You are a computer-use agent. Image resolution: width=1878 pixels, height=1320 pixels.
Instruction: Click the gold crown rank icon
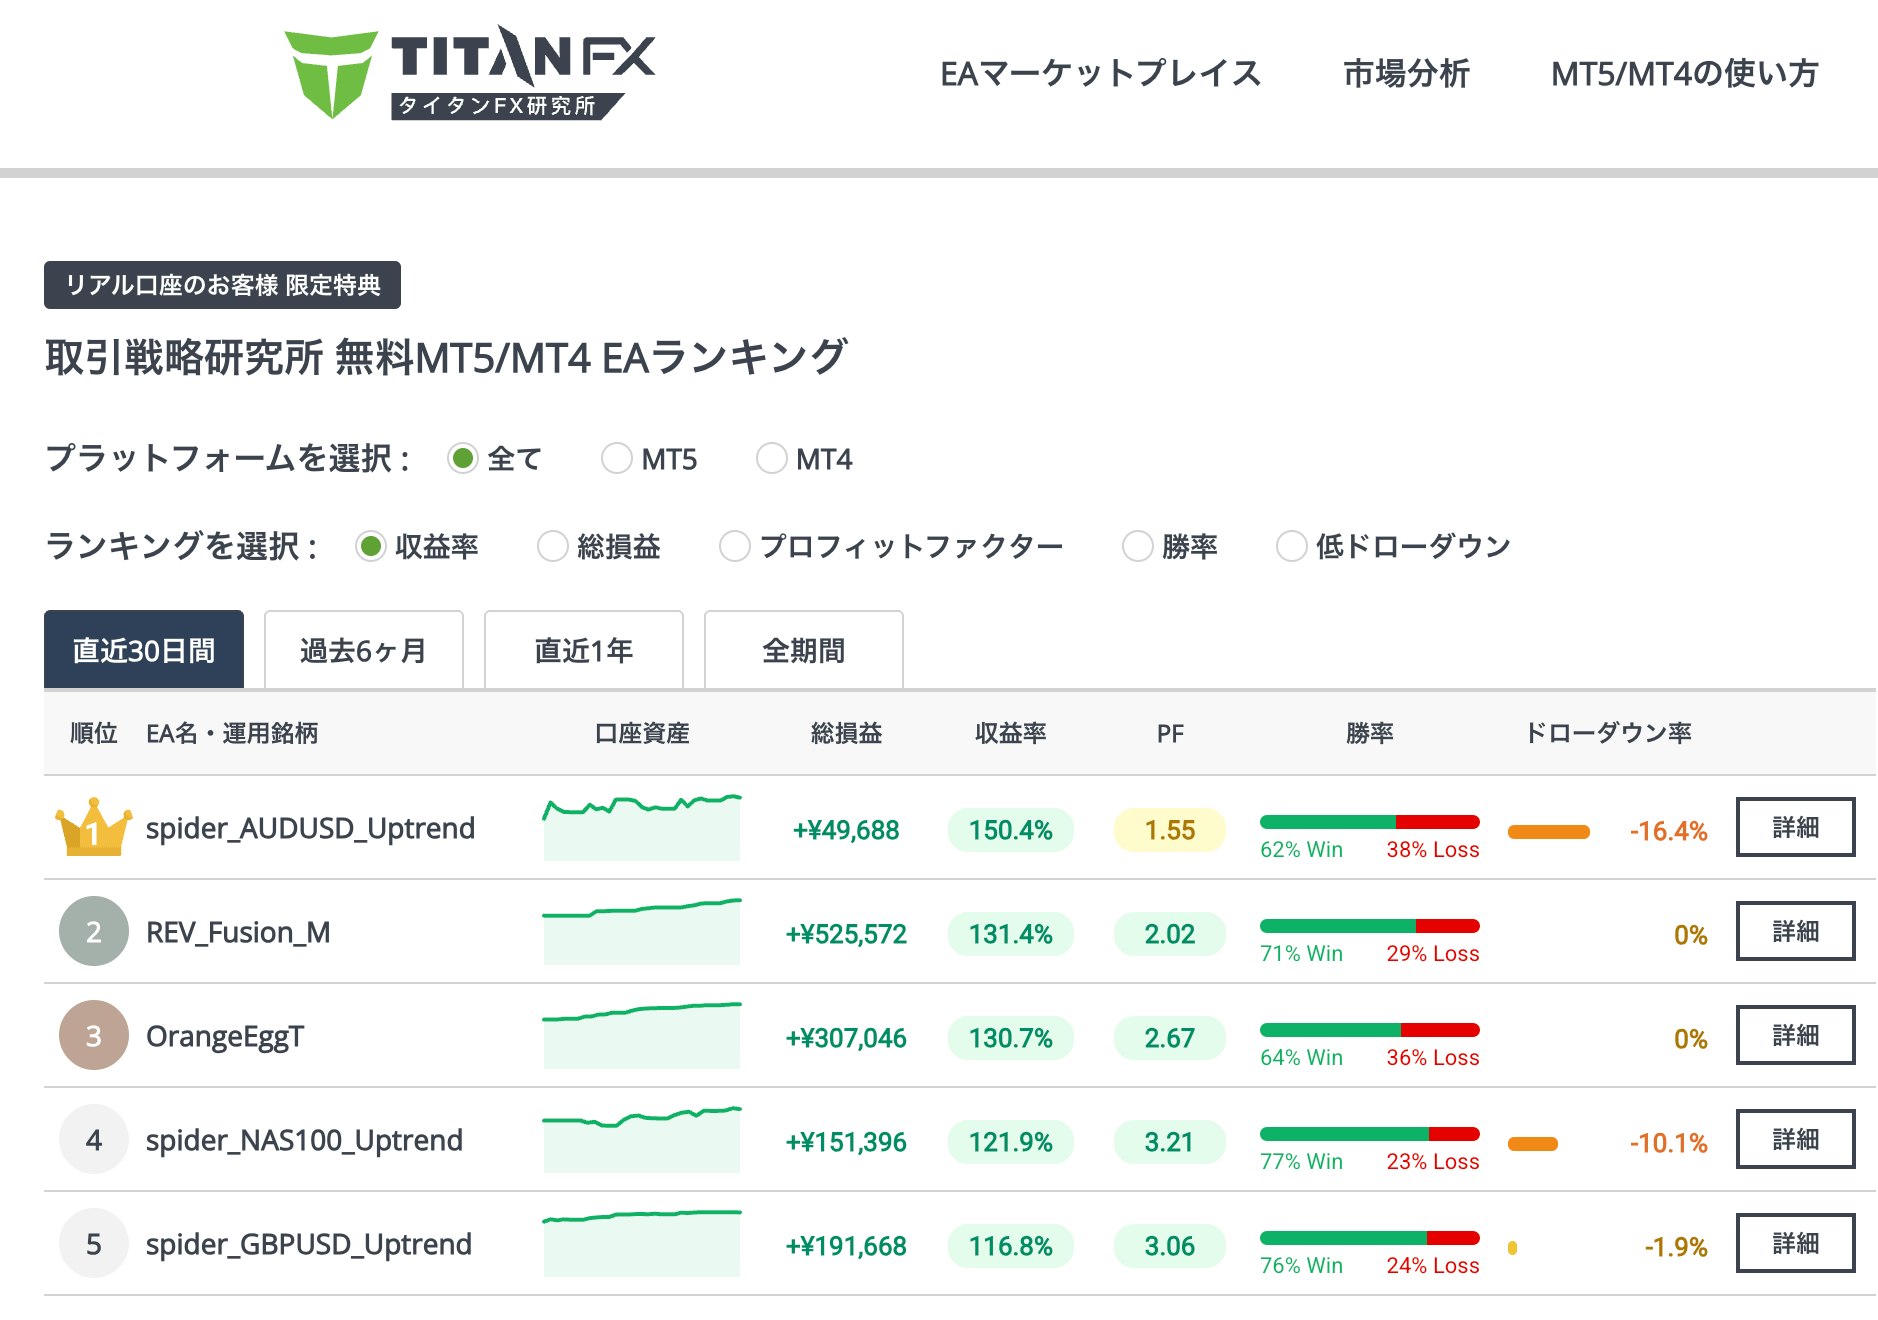[92, 827]
